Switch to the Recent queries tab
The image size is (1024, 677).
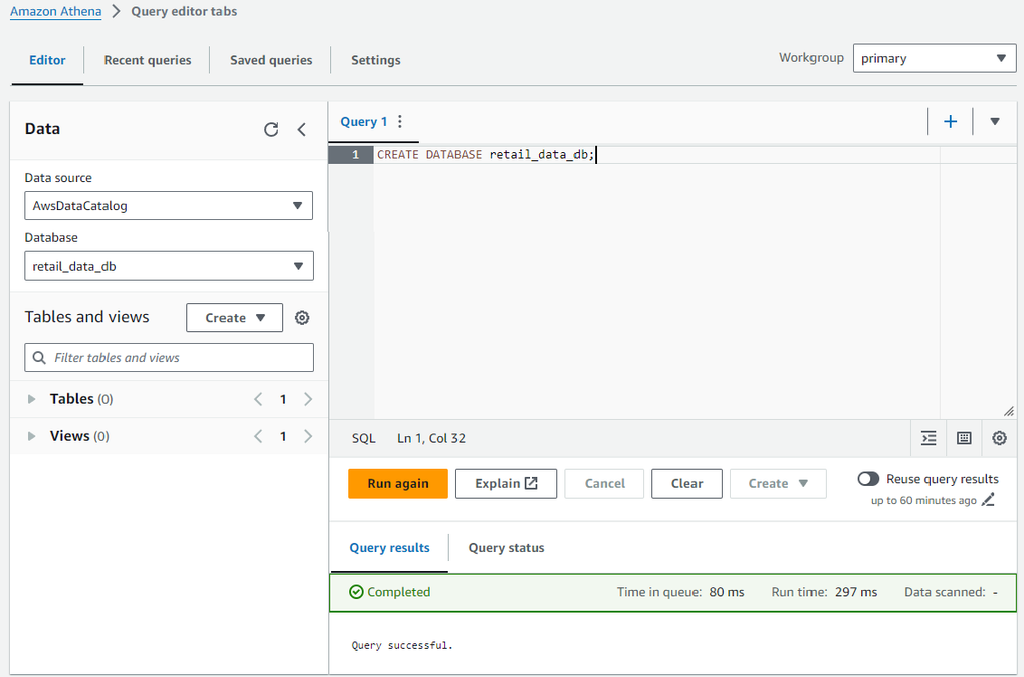[x=147, y=60]
